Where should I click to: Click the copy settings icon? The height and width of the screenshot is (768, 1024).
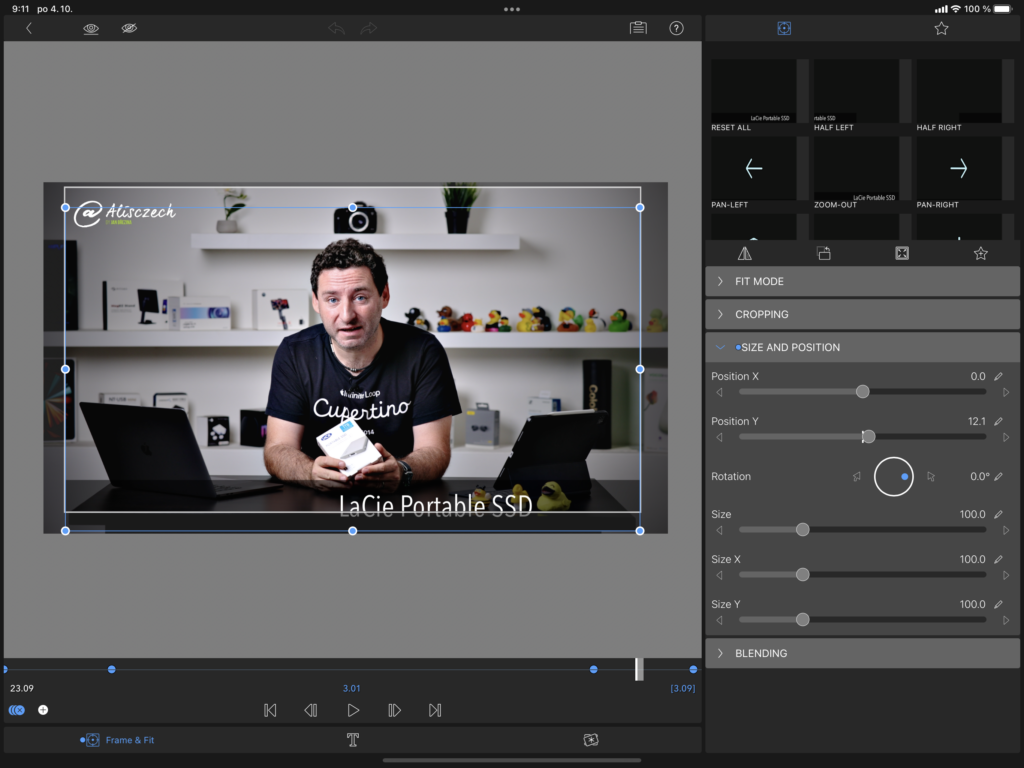(x=824, y=253)
